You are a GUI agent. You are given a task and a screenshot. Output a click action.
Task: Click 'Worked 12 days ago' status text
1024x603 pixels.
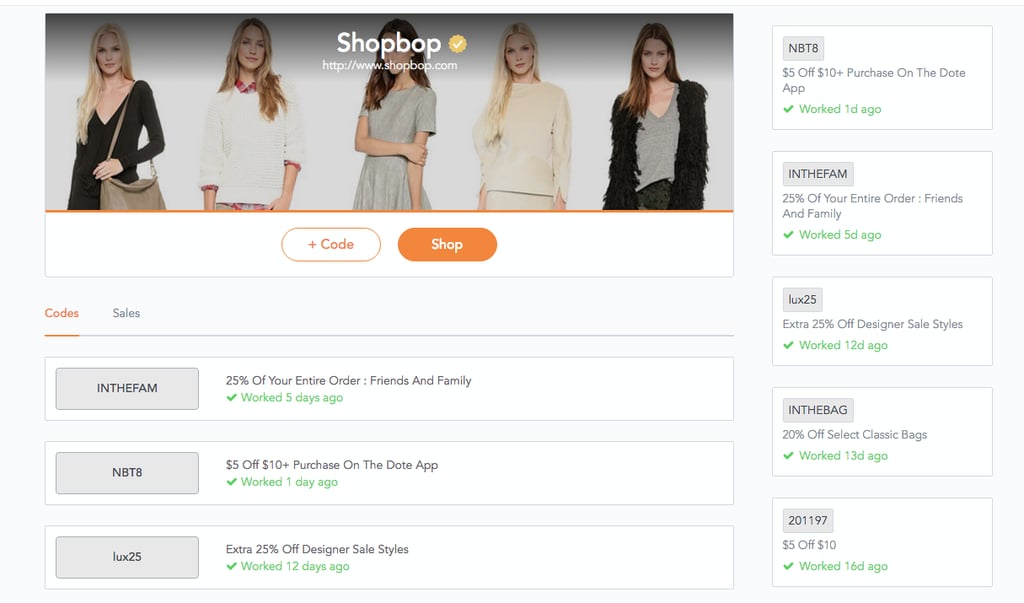pos(295,566)
